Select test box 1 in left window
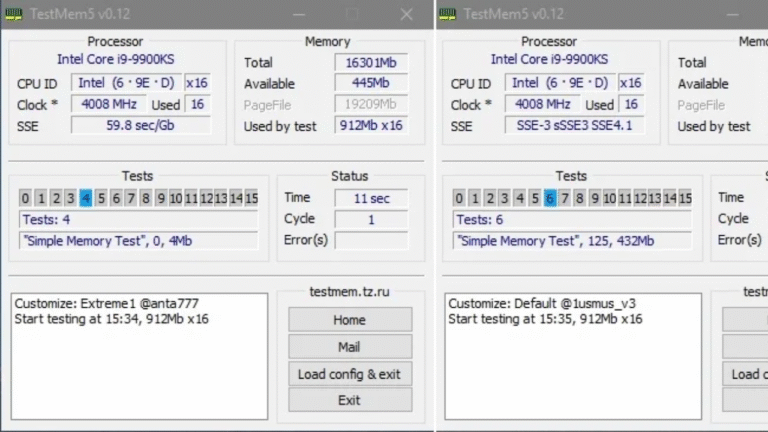Viewport: 768px width, 432px height. tap(41, 198)
